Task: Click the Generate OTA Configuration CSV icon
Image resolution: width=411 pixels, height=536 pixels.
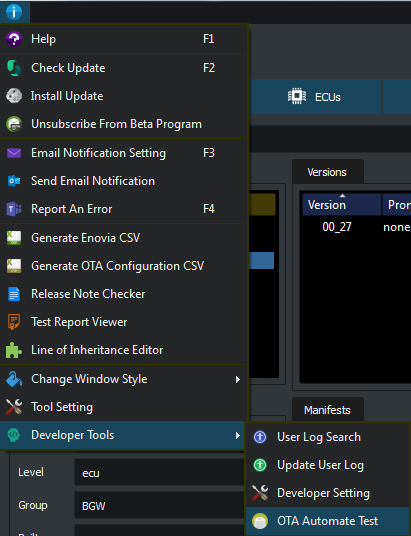Action: tap(14, 266)
